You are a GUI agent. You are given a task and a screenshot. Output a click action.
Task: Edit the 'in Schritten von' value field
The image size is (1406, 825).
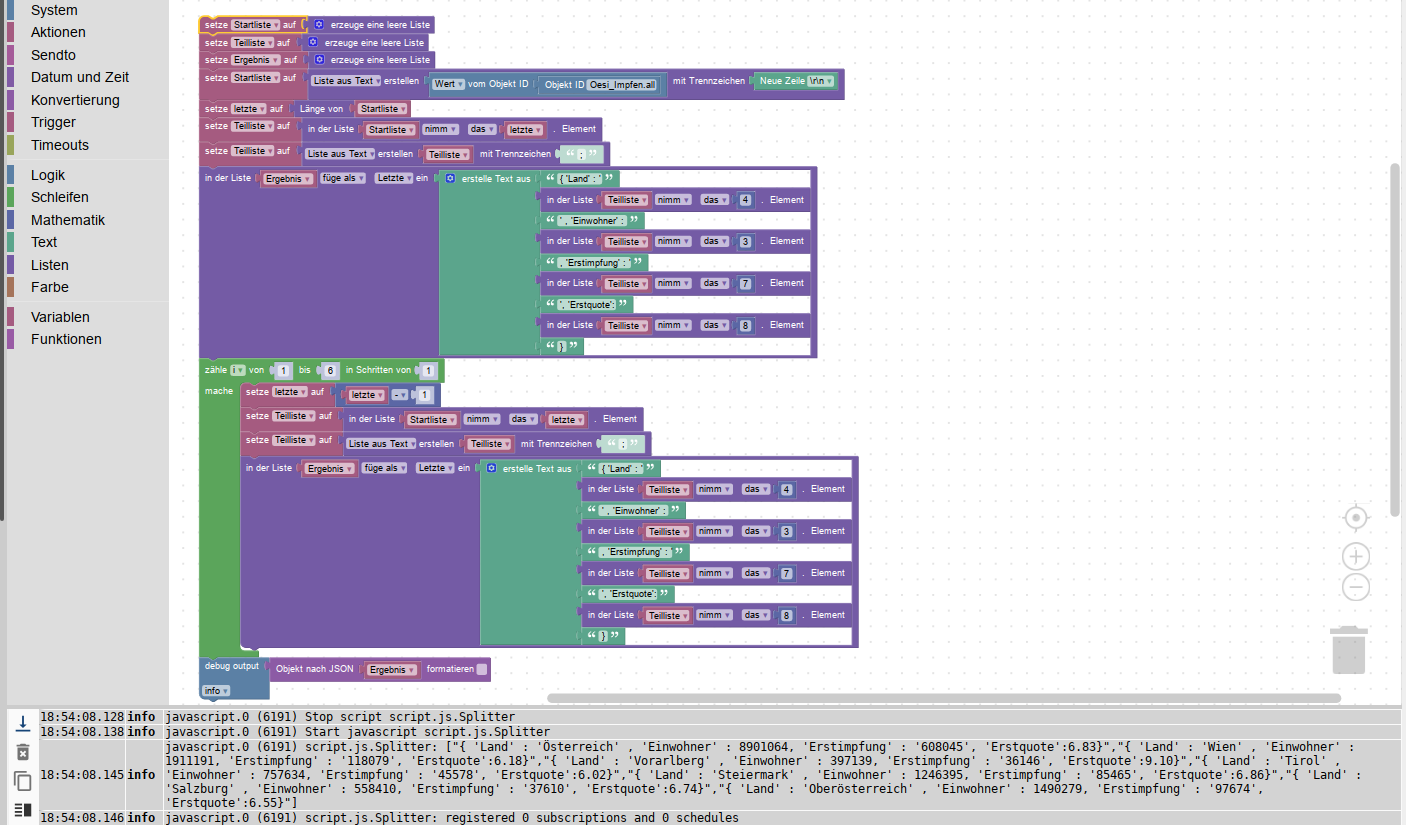[428, 370]
